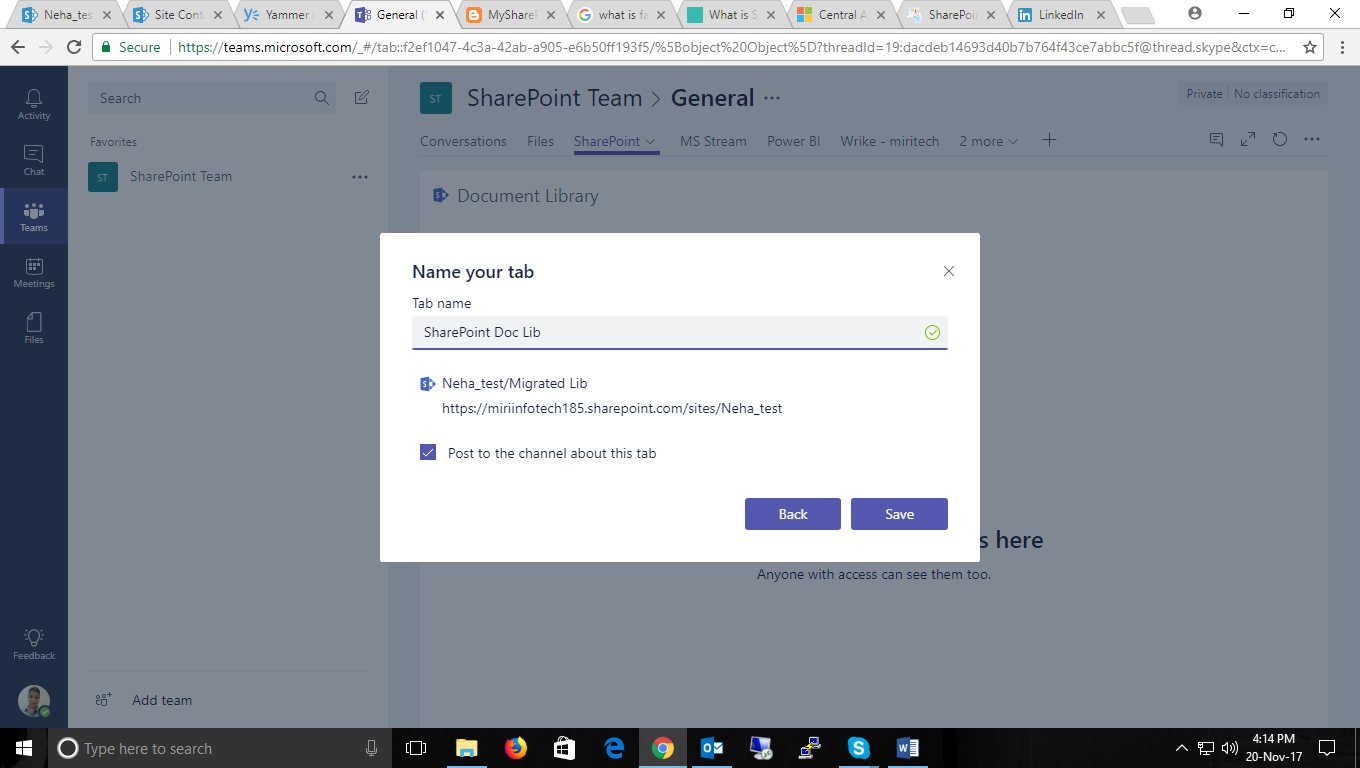Expand the tab to fullscreen
1360x768 pixels.
[1247, 140]
